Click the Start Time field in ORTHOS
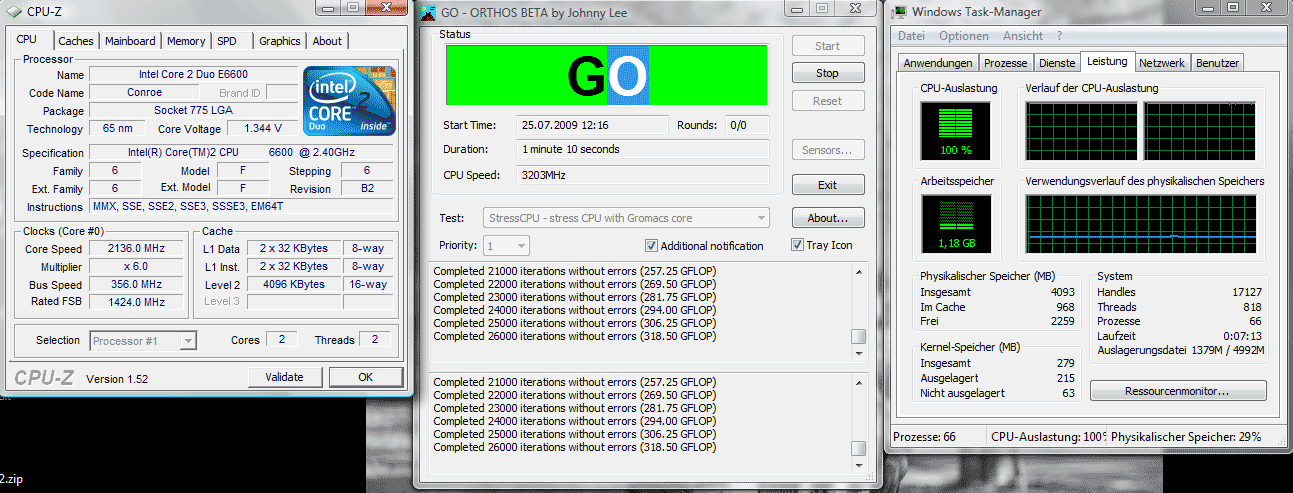 pos(593,125)
